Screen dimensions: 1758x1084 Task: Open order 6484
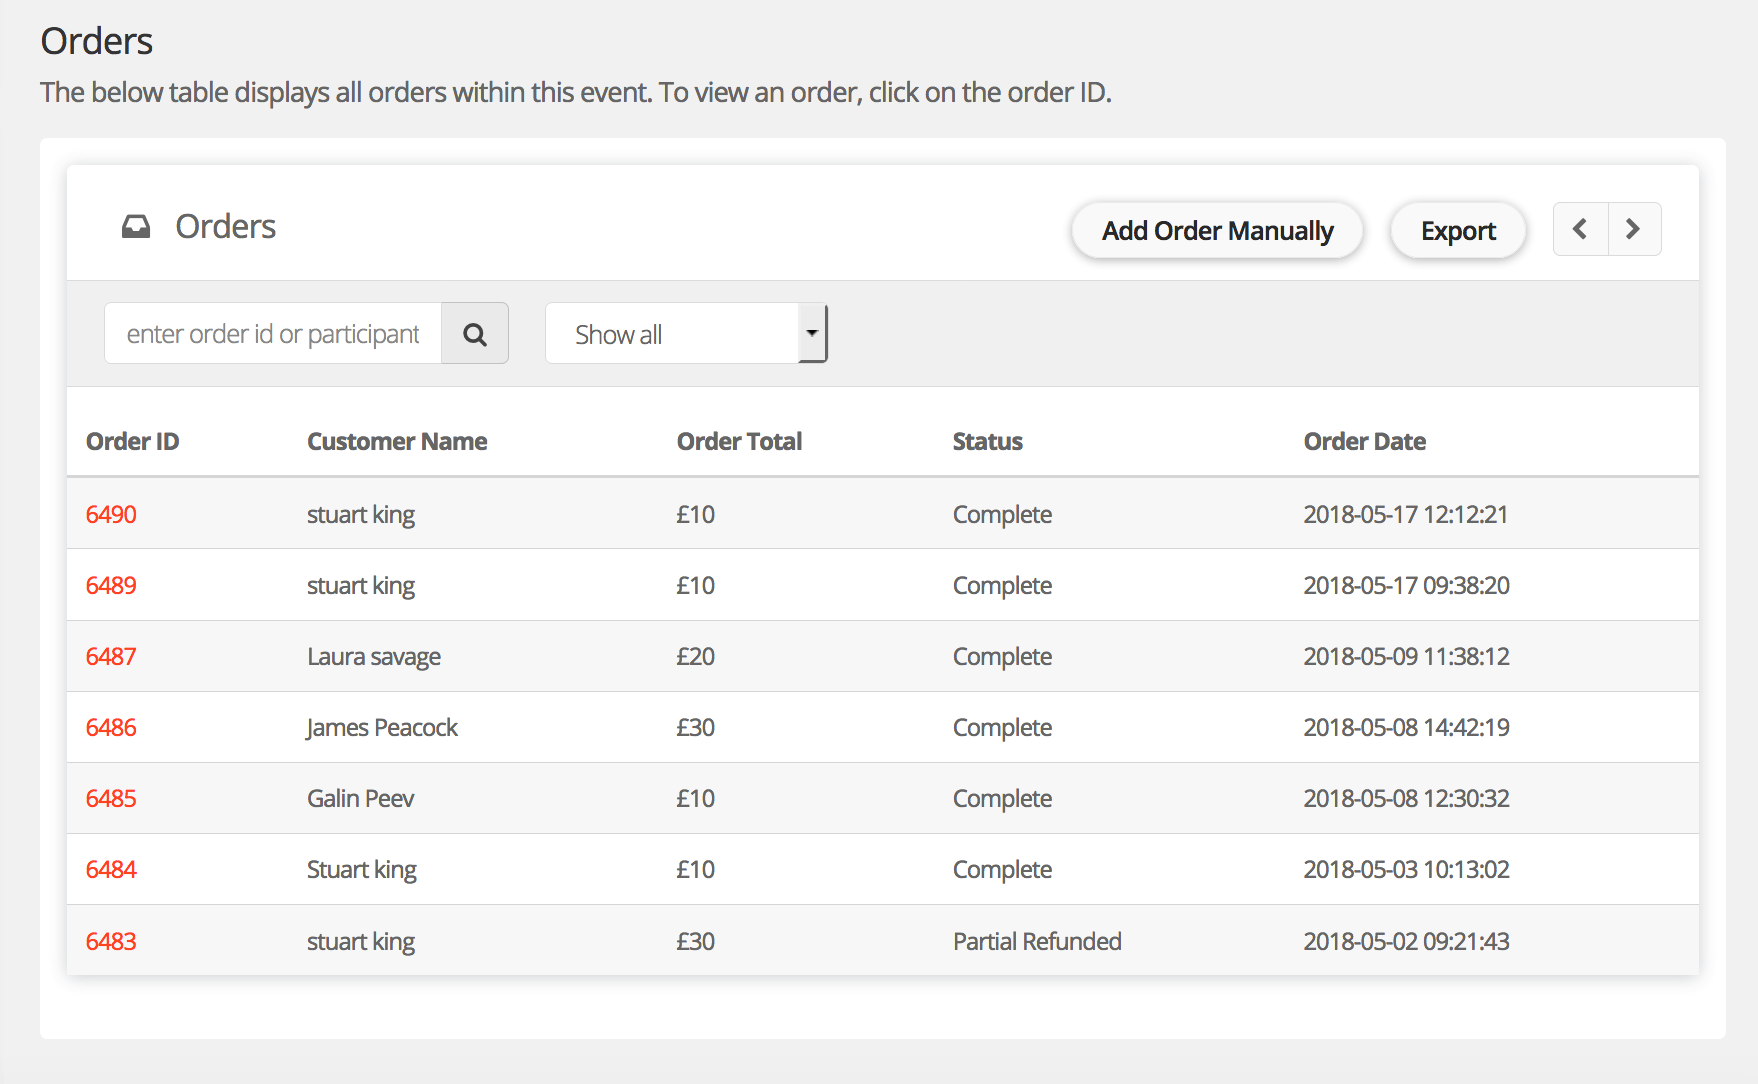[111, 870]
